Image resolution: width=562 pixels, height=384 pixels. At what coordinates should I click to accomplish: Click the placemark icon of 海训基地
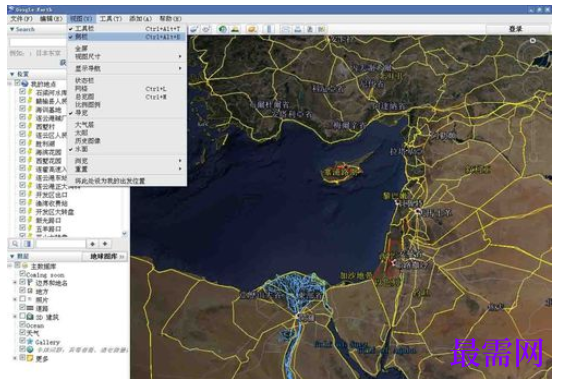(31, 109)
